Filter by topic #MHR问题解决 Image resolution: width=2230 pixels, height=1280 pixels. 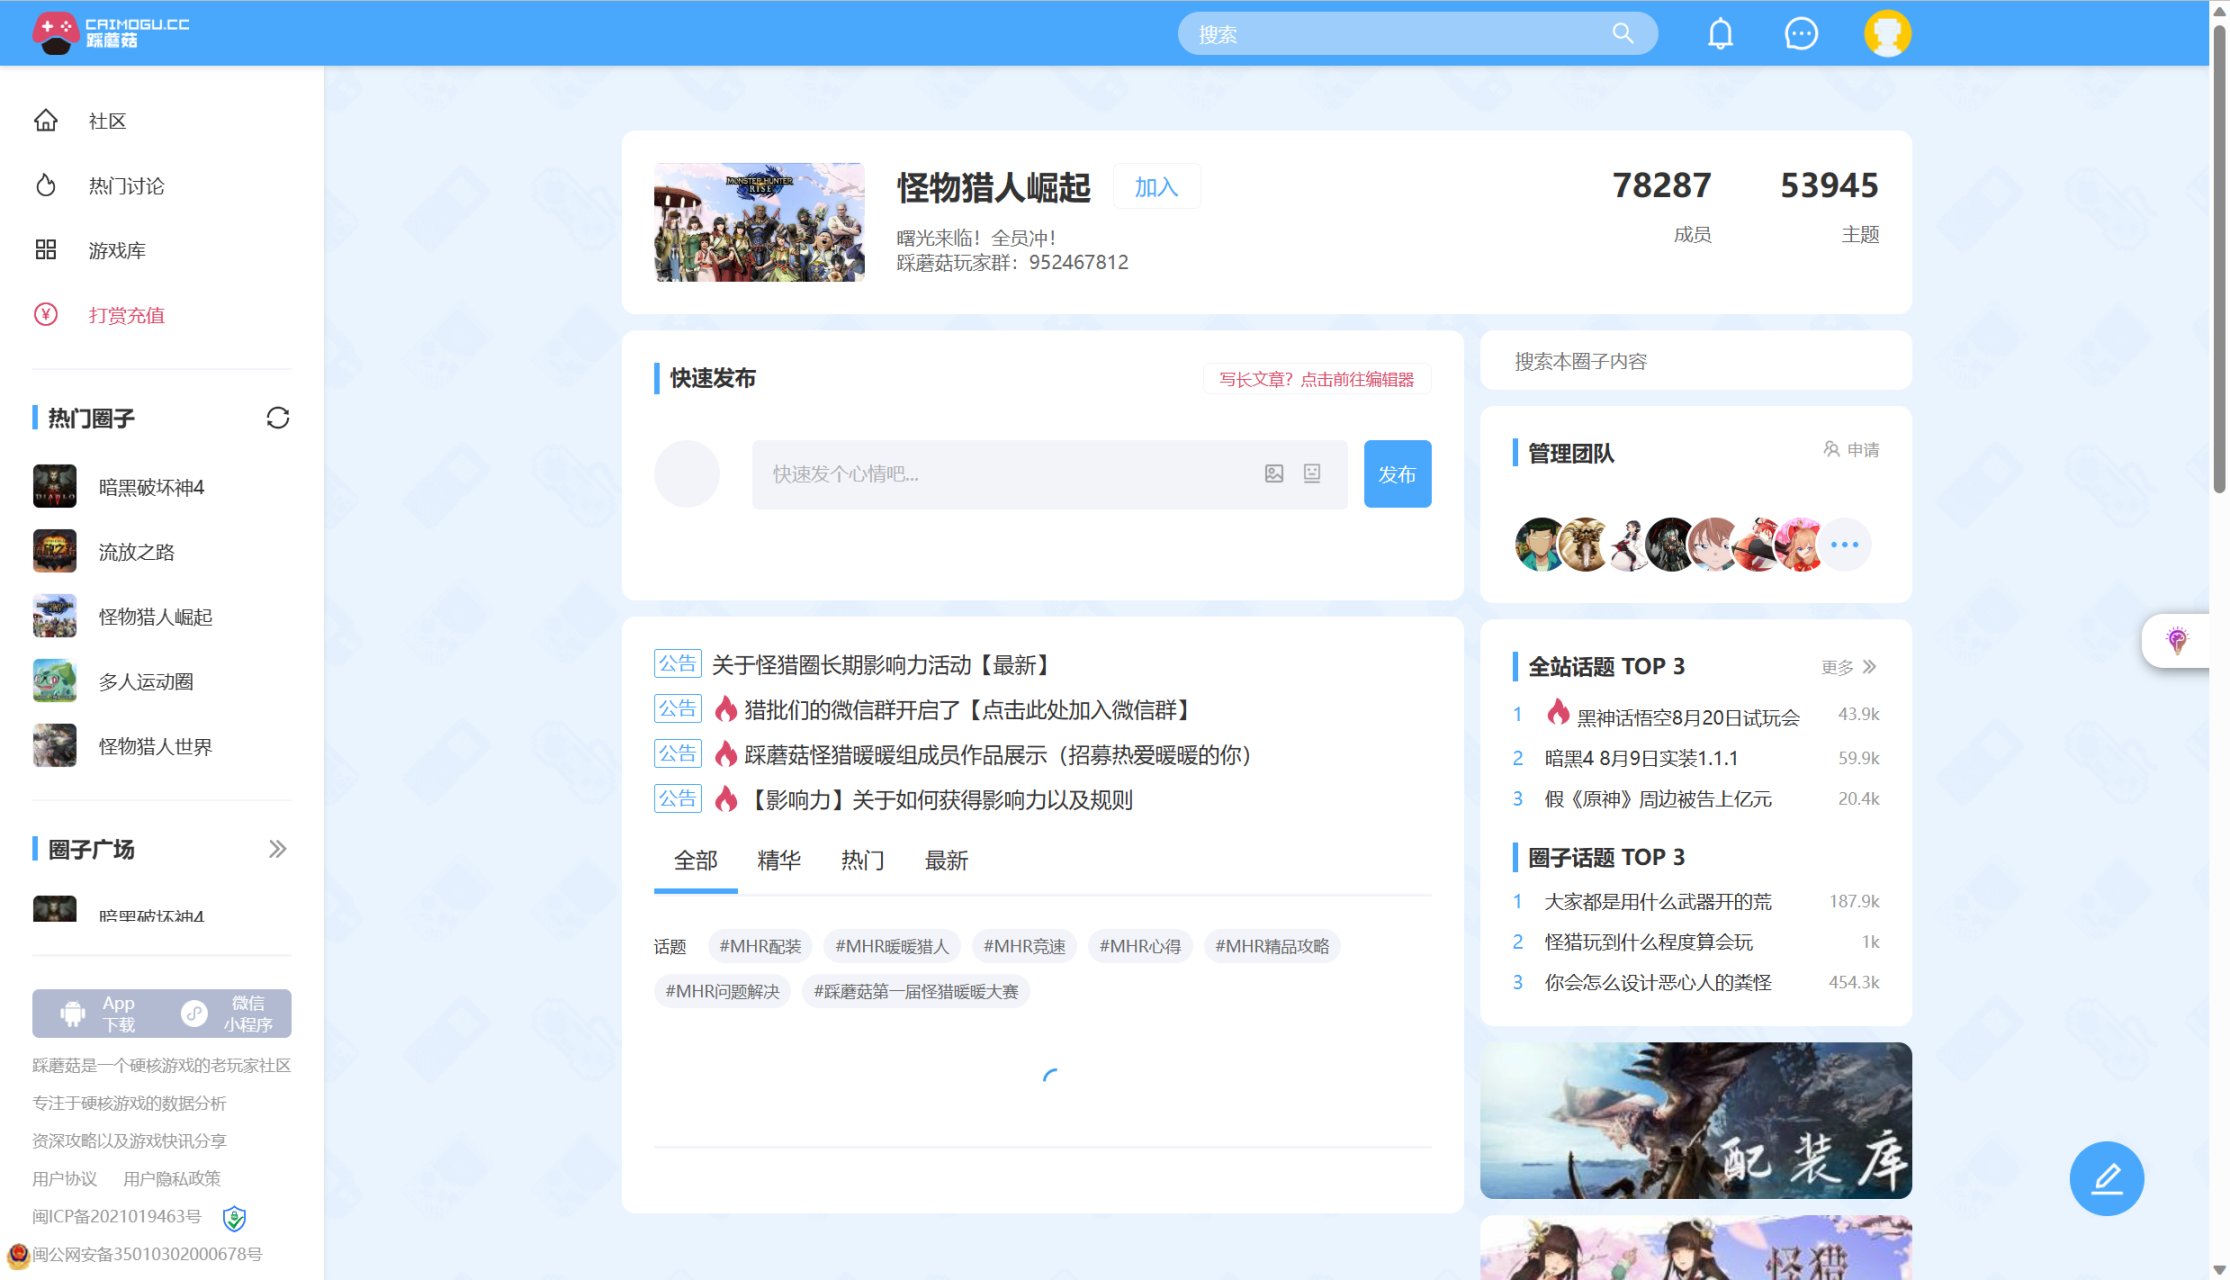coord(722,991)
